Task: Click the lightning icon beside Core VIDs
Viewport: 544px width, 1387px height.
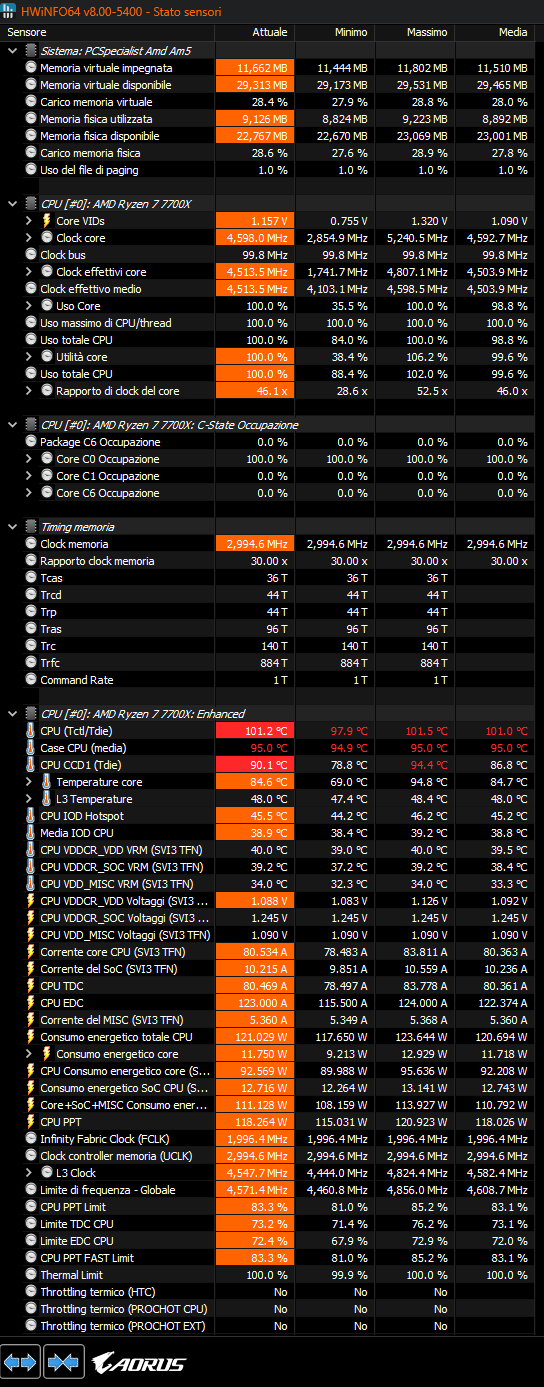Action: pyautogui.click(x=46, y=221)
